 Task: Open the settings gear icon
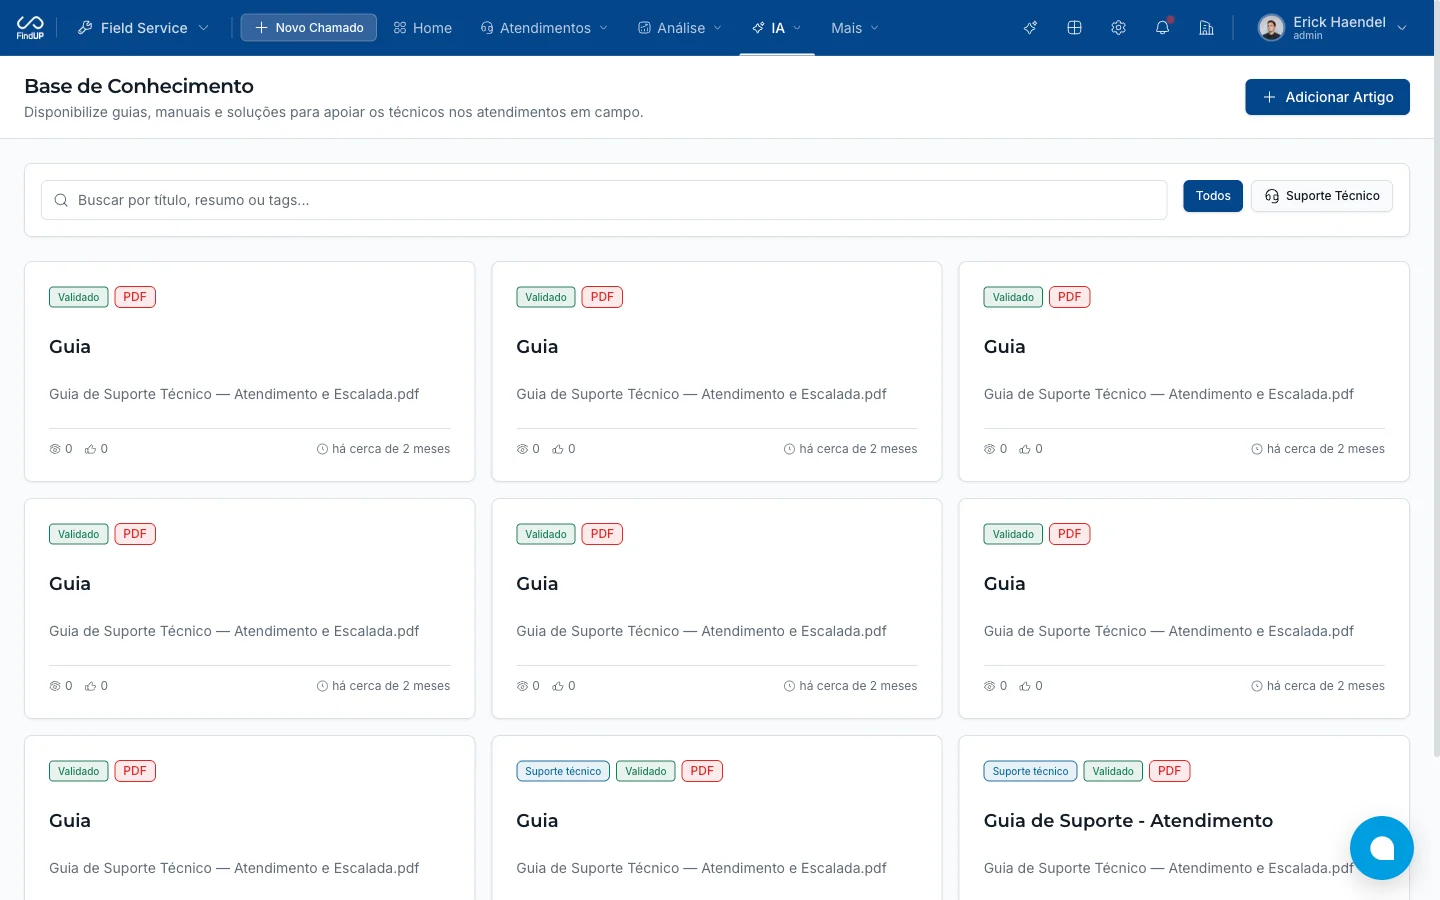(1118, 28)
